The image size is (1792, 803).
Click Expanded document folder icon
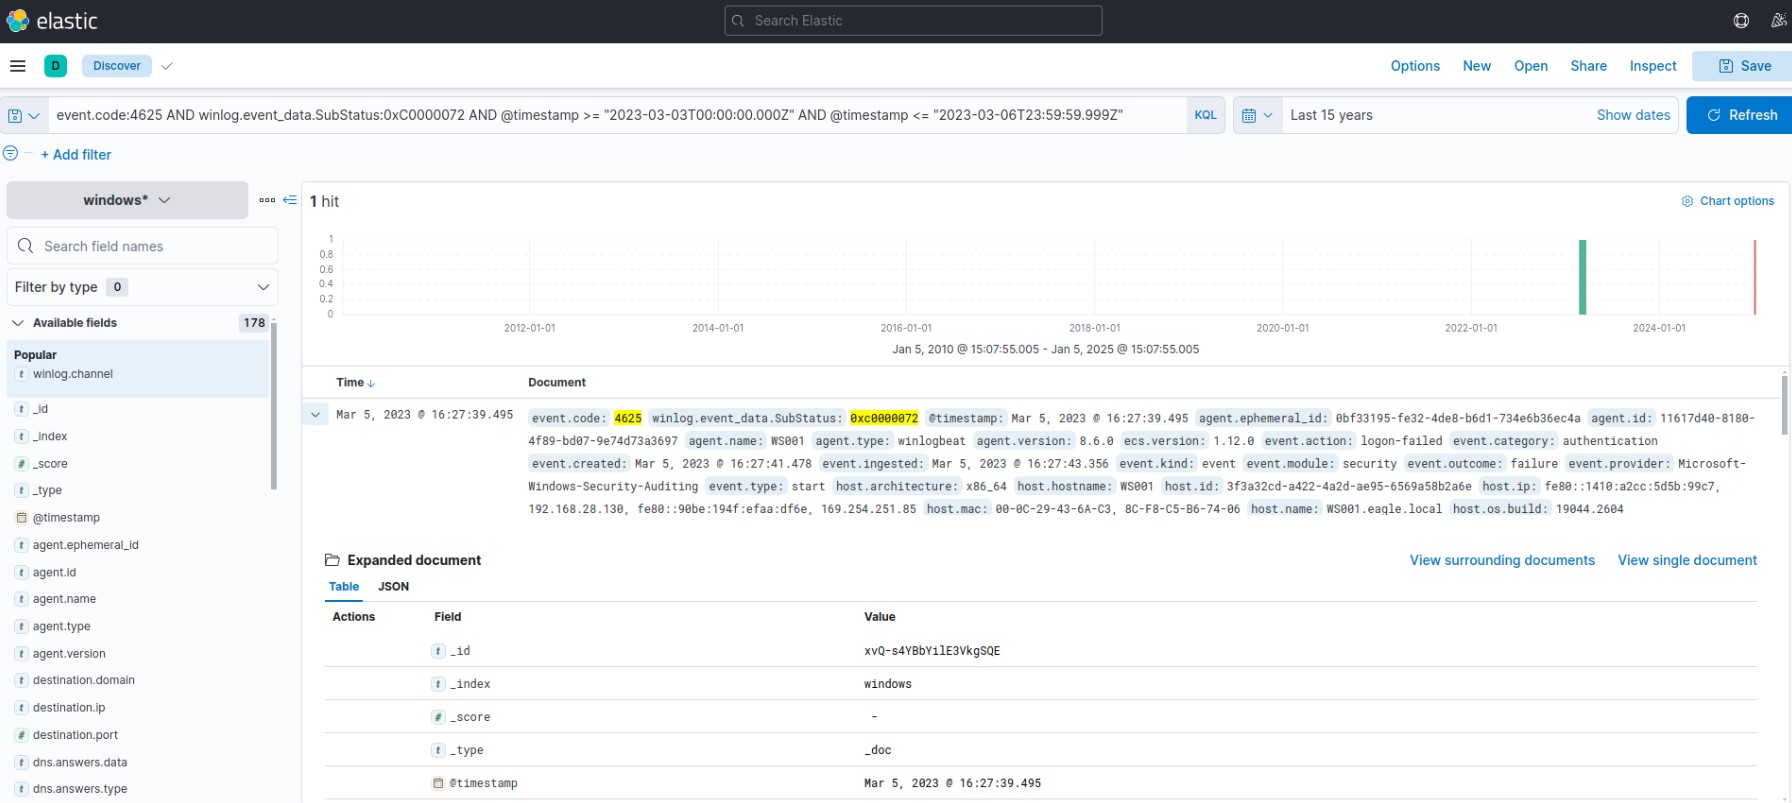pos(332,560)
